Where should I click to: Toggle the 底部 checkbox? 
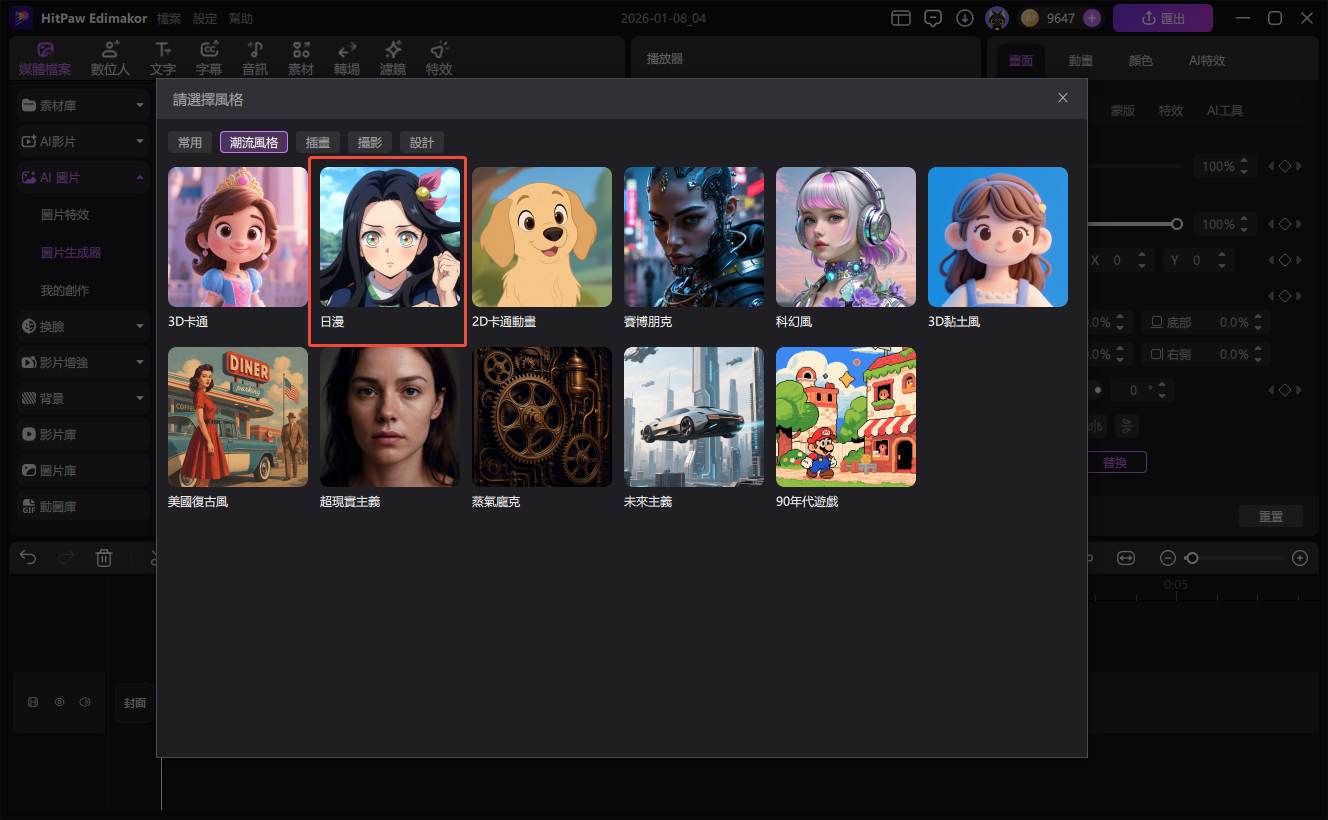point(1157,322)
